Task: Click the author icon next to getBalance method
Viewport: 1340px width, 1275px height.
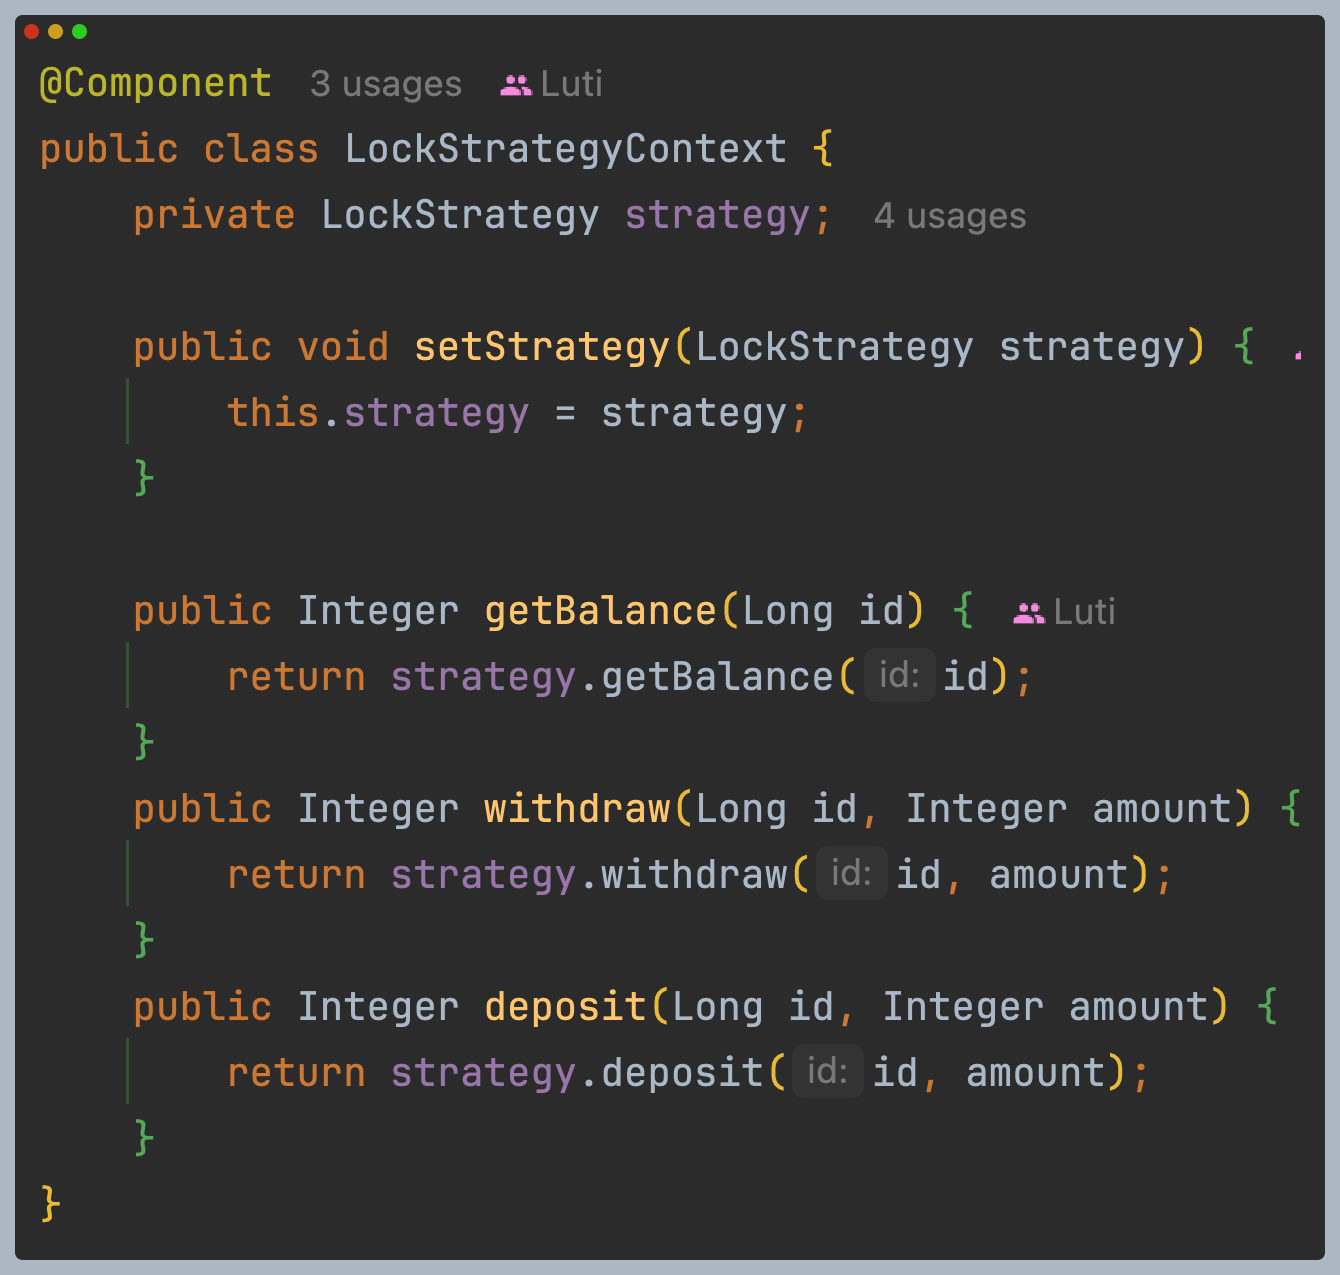Action: tap(1029, 613)
